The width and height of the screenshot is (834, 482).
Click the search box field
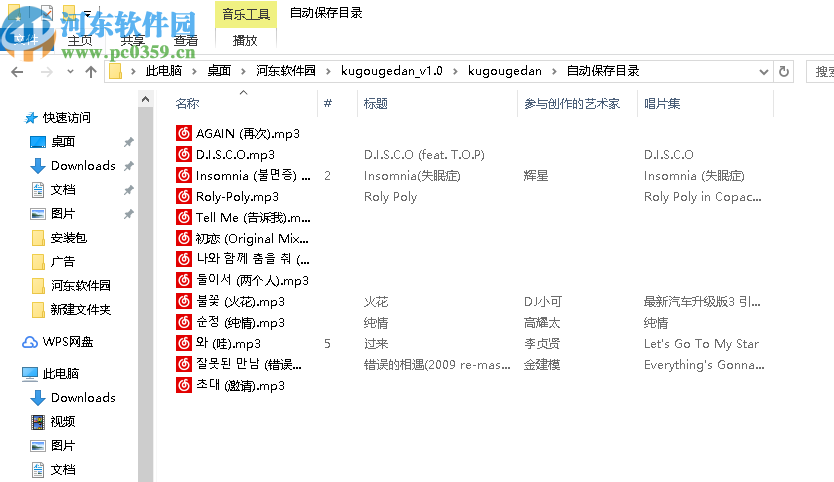pos(821,71)
